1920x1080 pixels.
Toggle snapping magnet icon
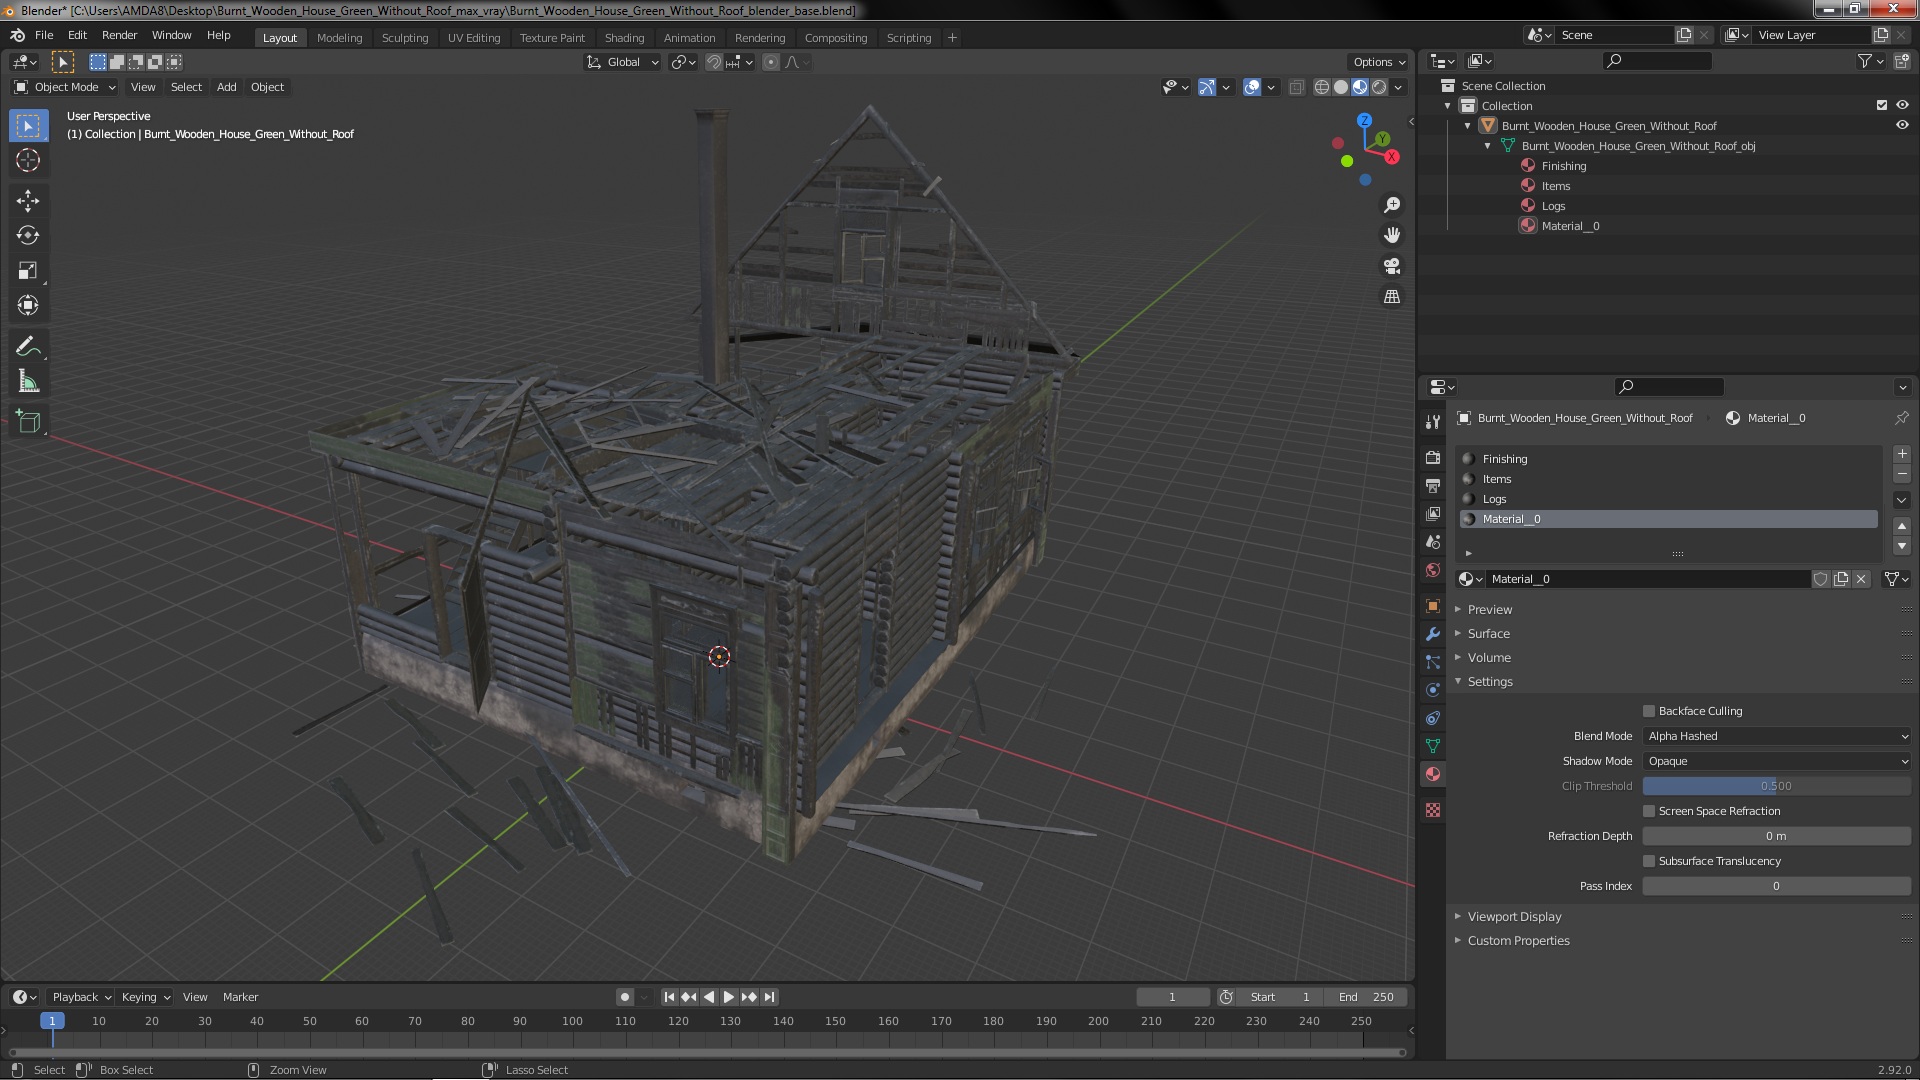(x=714, y=62)
